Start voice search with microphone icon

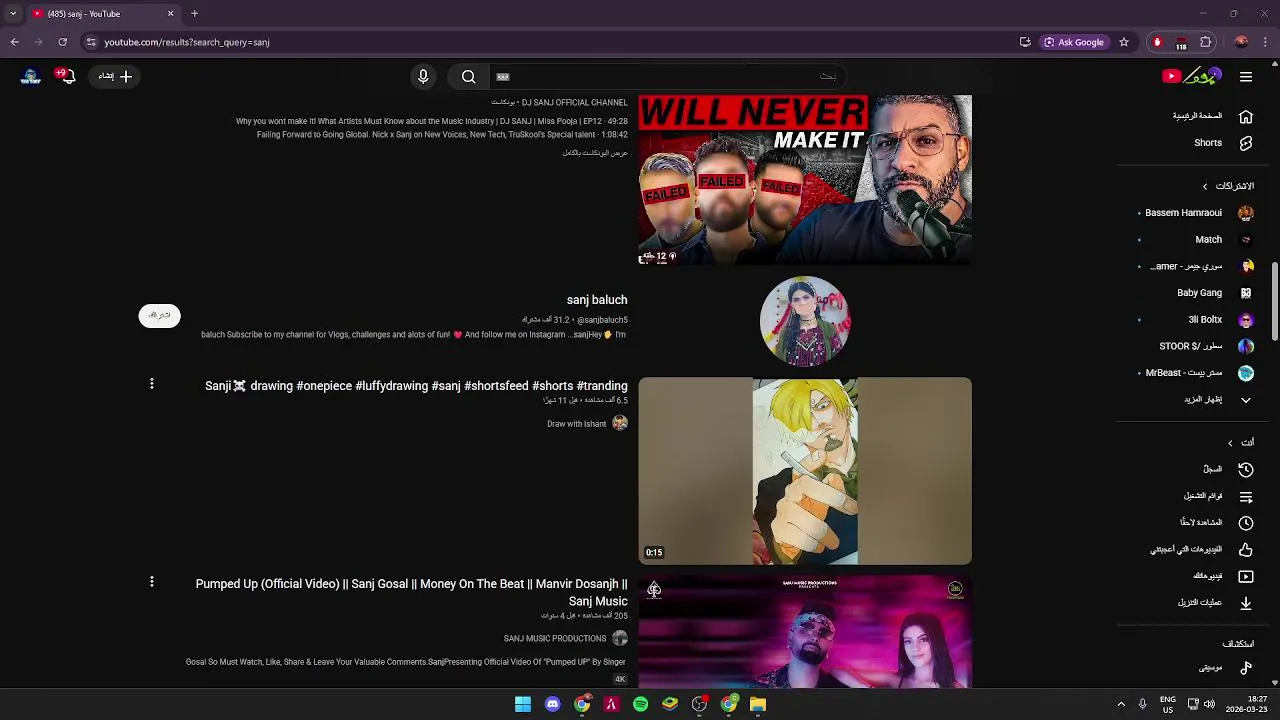(x=423, y=77)
